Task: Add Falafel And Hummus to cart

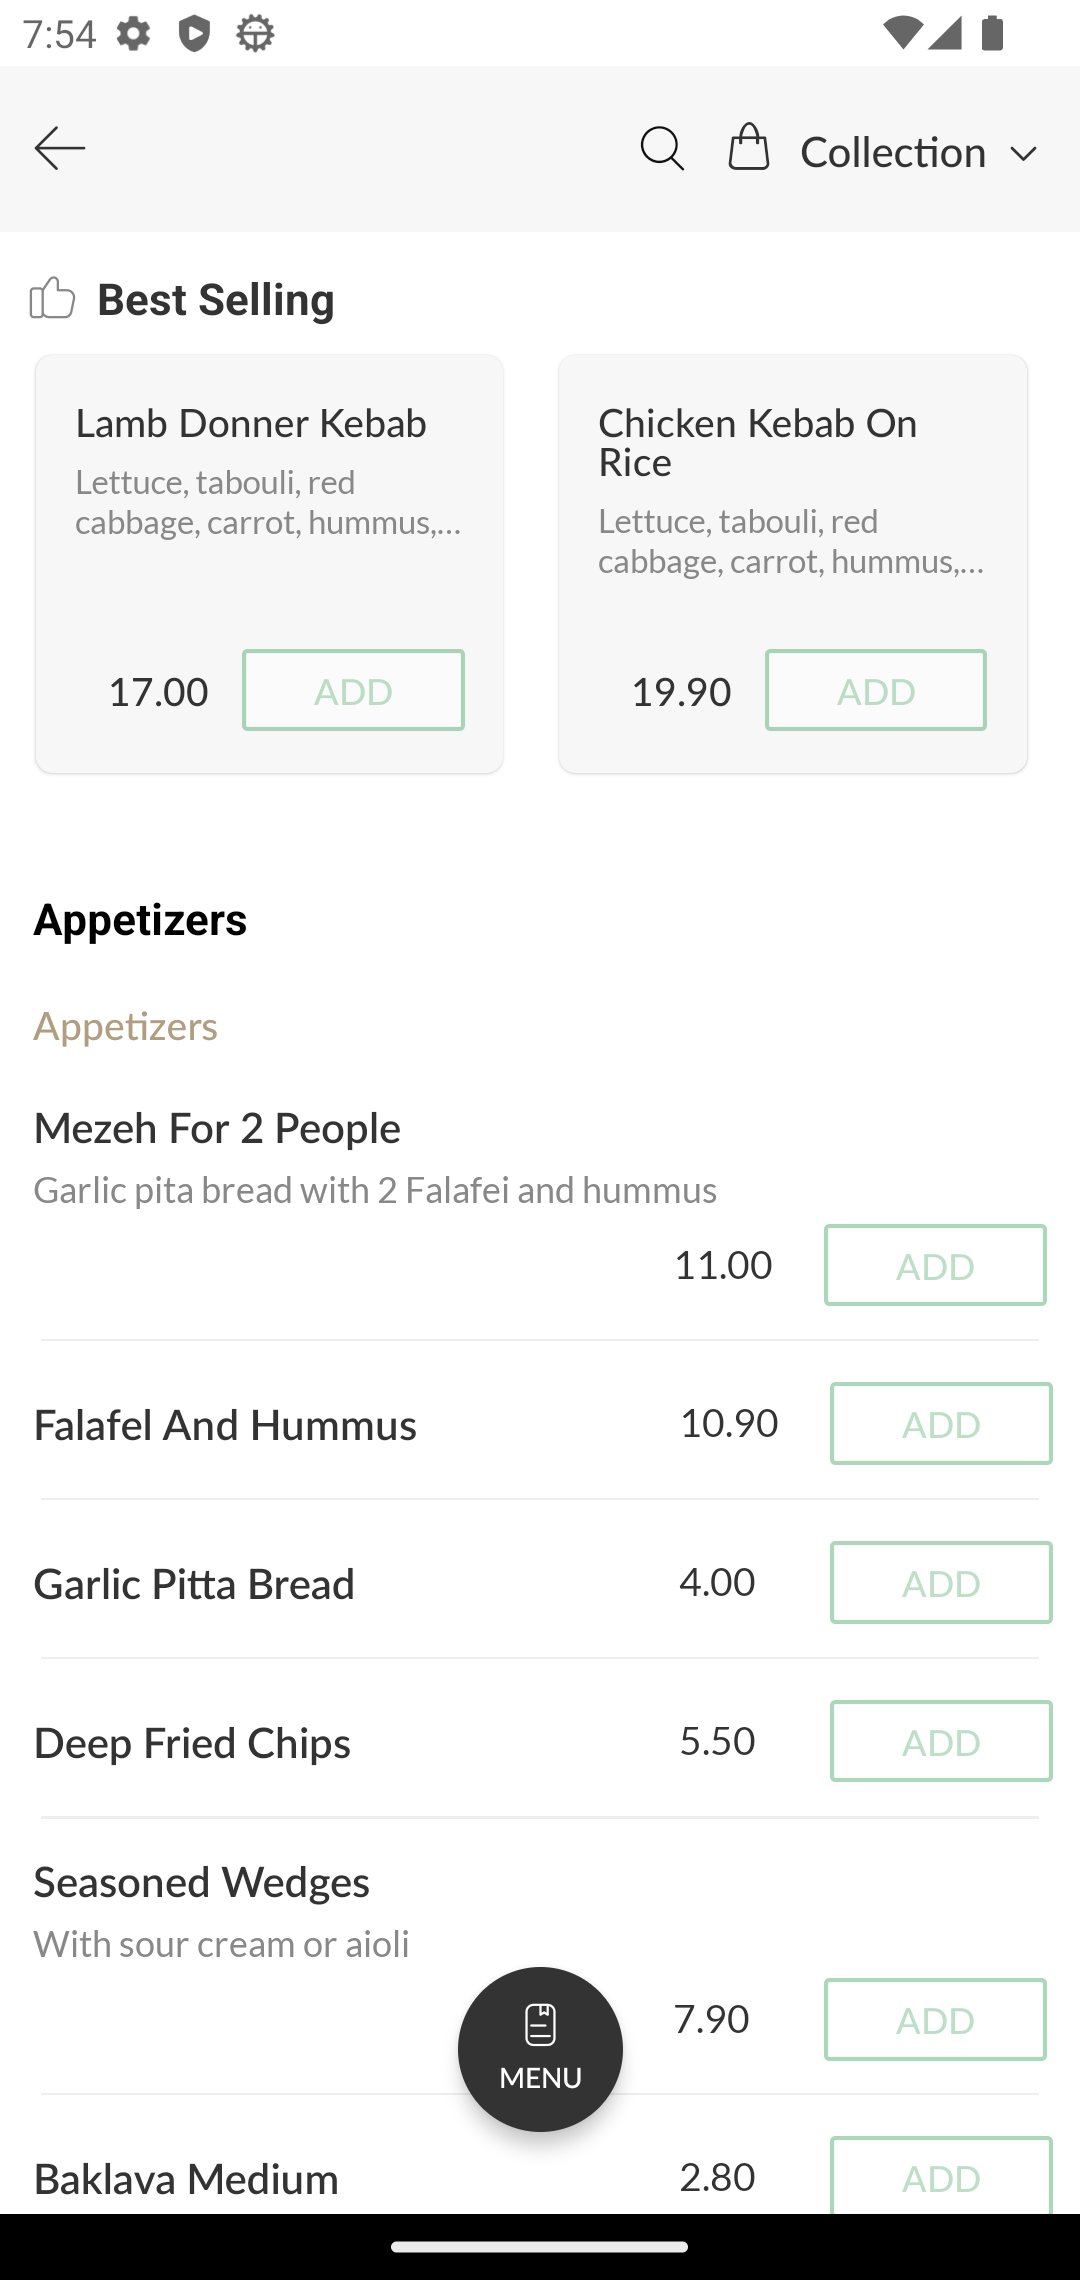Action: (940, 1423)
